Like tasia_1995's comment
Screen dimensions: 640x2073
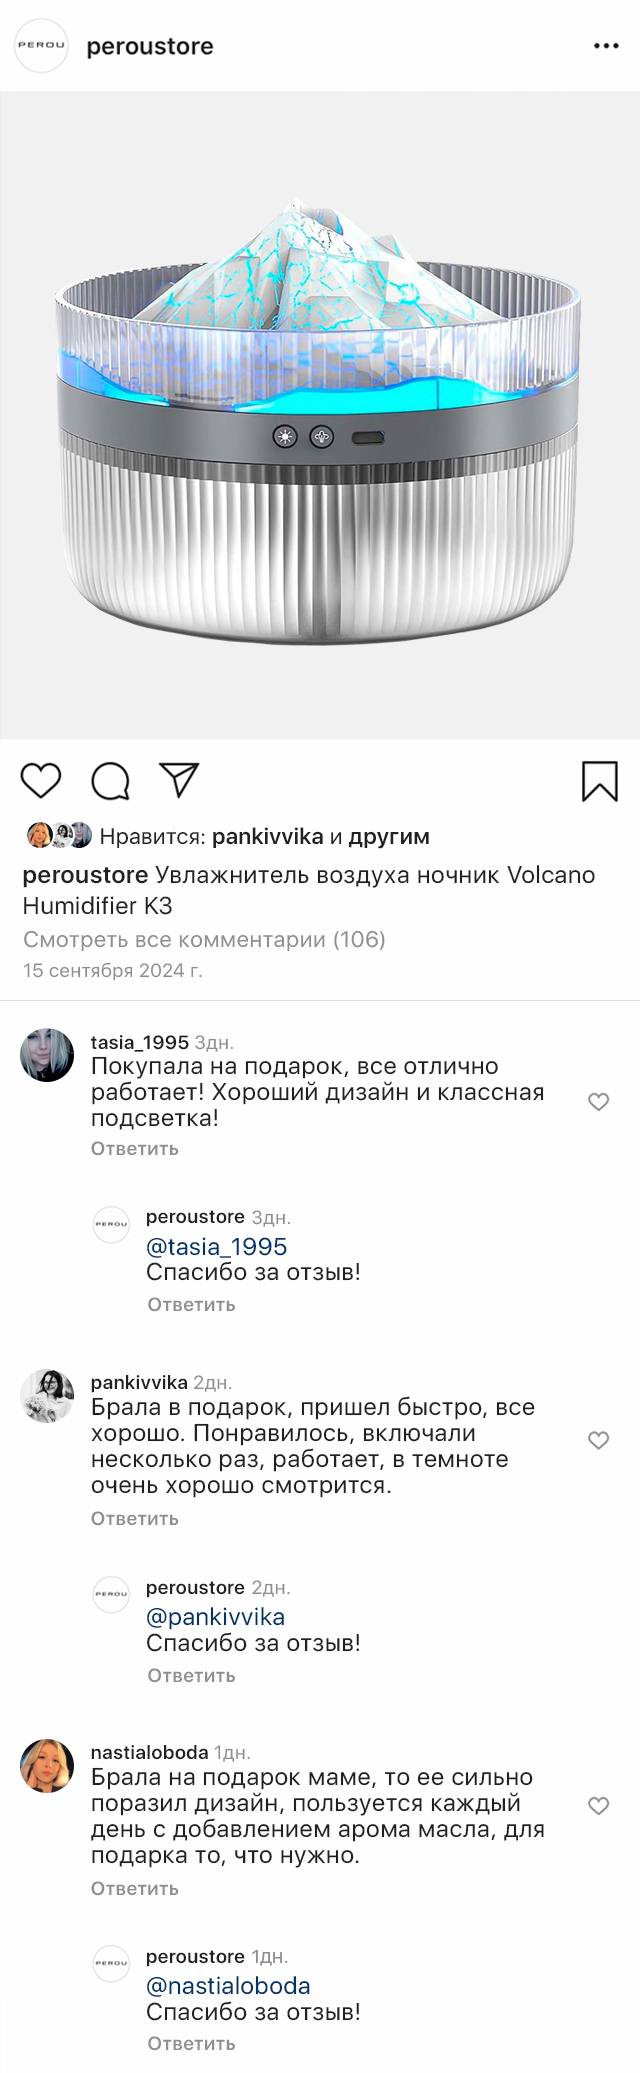point(598,1102)
